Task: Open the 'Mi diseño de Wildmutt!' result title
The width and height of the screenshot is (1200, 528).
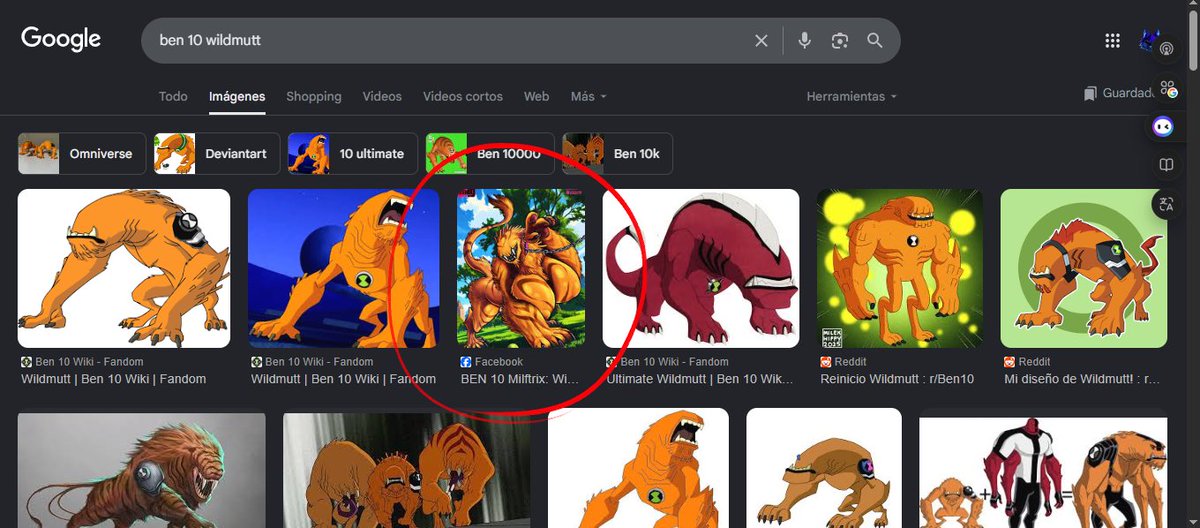Action: 1082,379
